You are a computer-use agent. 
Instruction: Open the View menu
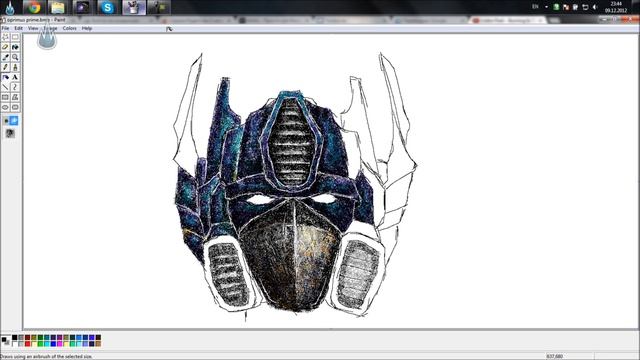pyautogui.click(x=33, y=29)
